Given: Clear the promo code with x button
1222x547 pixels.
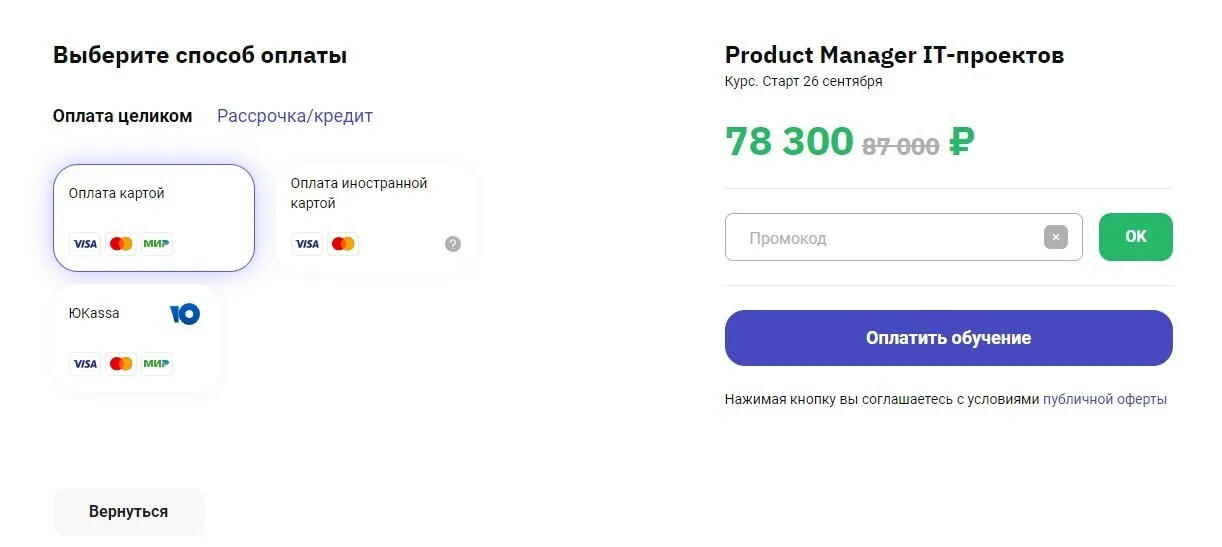Looking at the screenshot, I should tap(1056, 238).
